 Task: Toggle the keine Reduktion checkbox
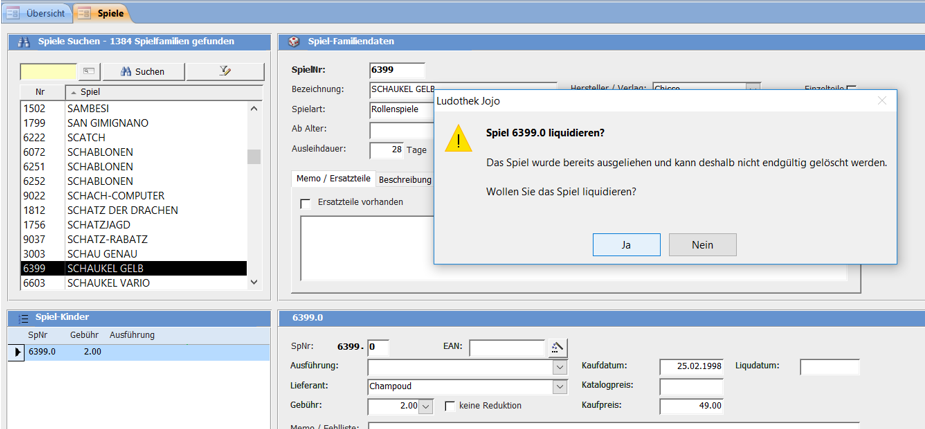pyautogui.click(x=450, y=406)
